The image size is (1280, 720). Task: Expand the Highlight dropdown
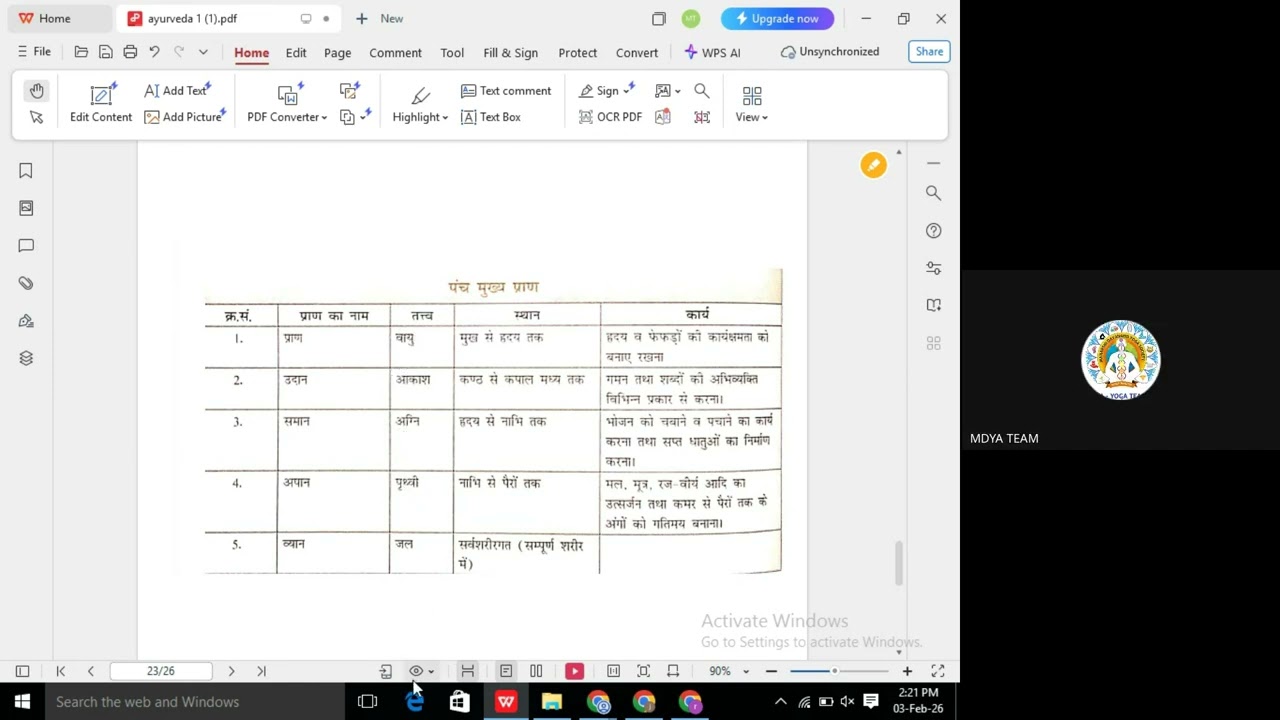pos(420,103)
